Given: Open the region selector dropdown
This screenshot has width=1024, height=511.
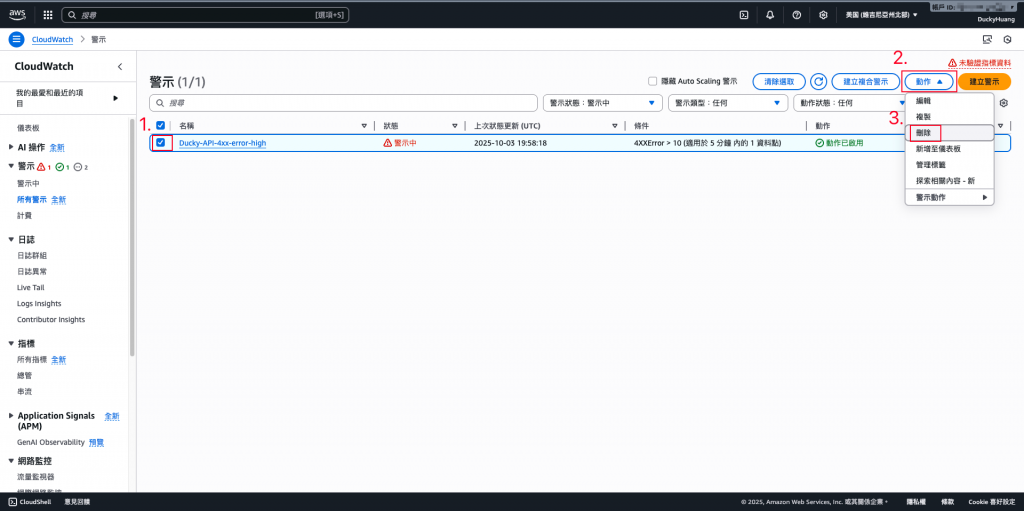Looking at the screenshot, I should (882, 14).
